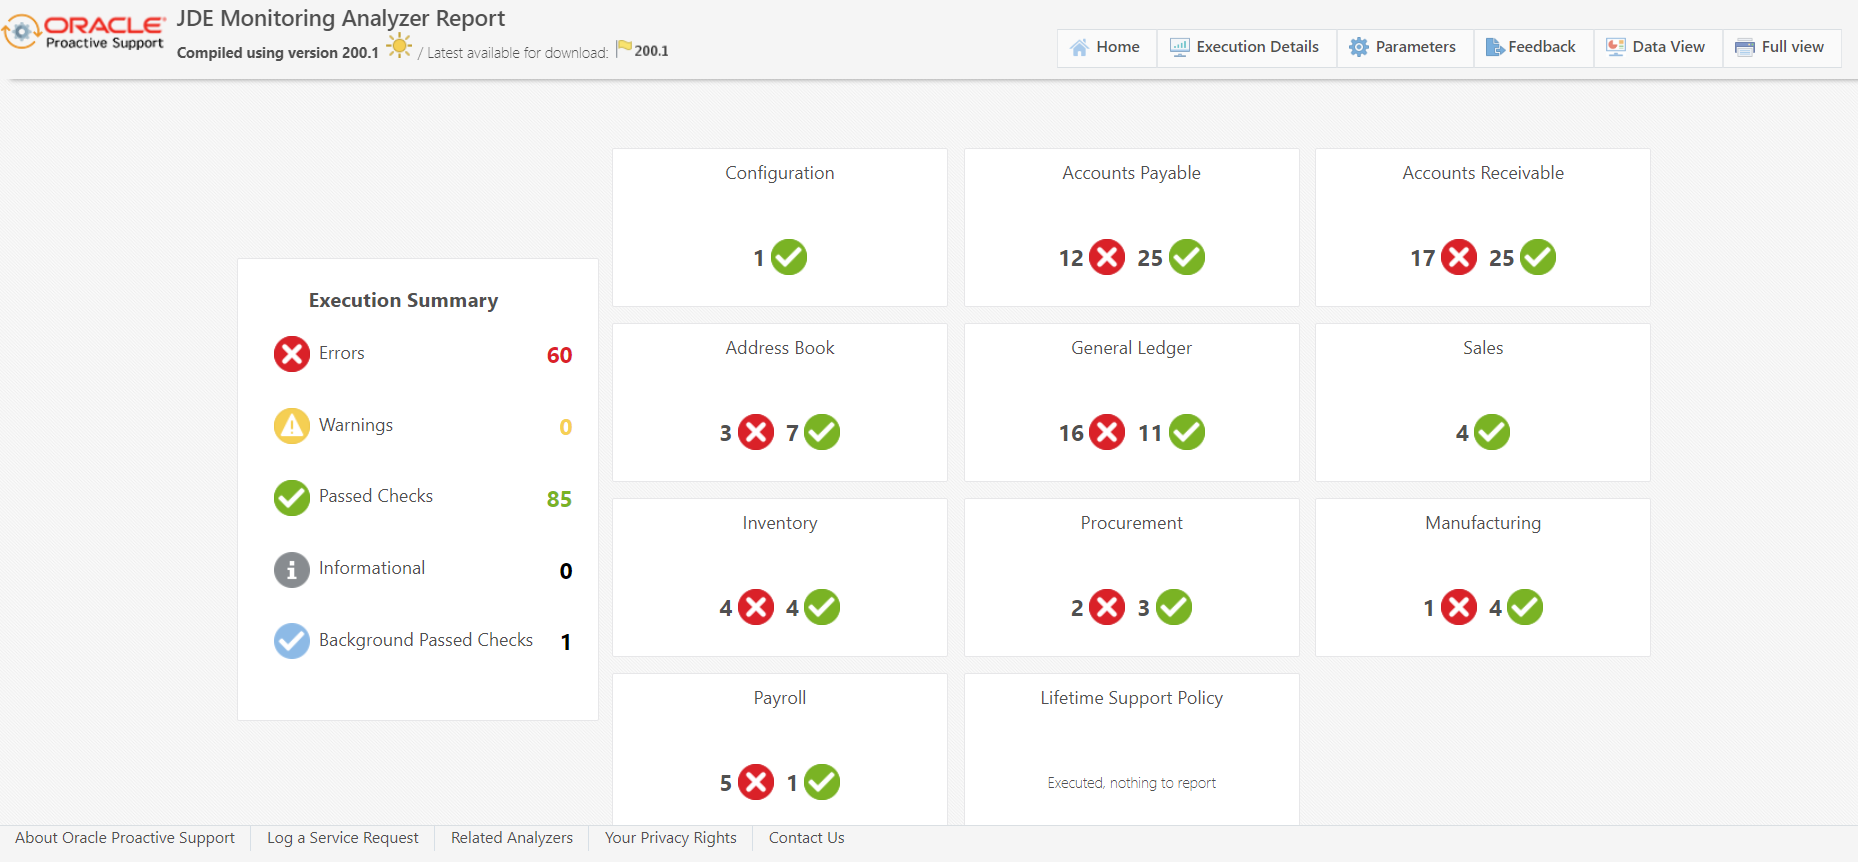This screenshot has height=862, width=1858.
Task: Click the Manufacturing green check icon
Action: point(1525,607)
